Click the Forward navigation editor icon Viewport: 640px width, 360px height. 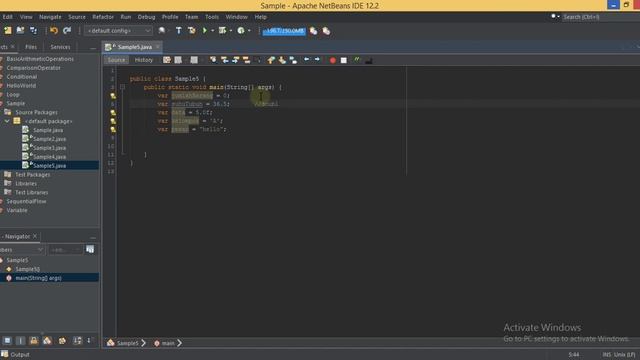[x=194, y=60]
